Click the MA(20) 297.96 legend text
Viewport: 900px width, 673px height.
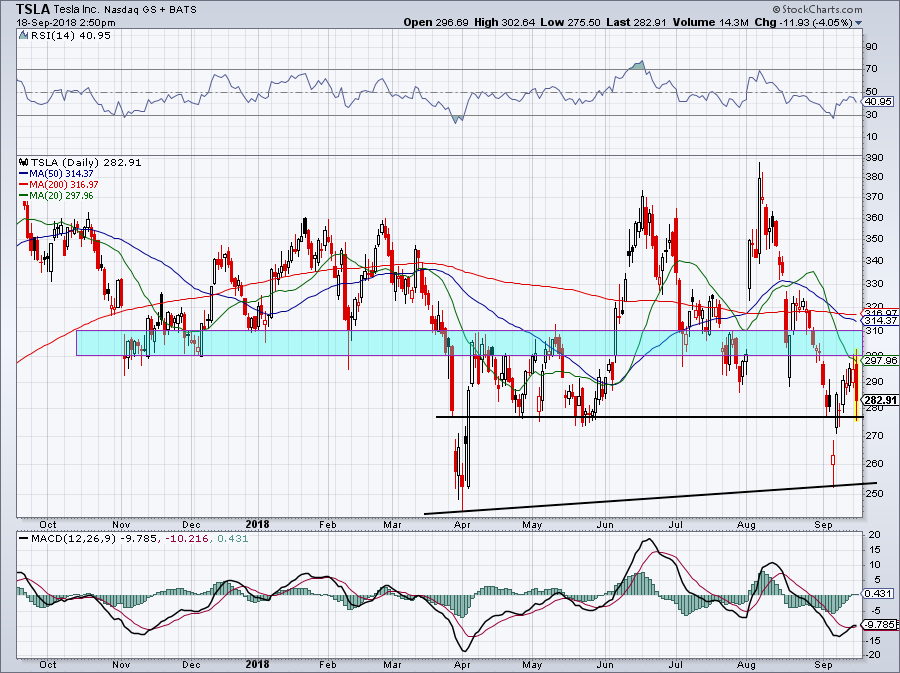[61, 196]
